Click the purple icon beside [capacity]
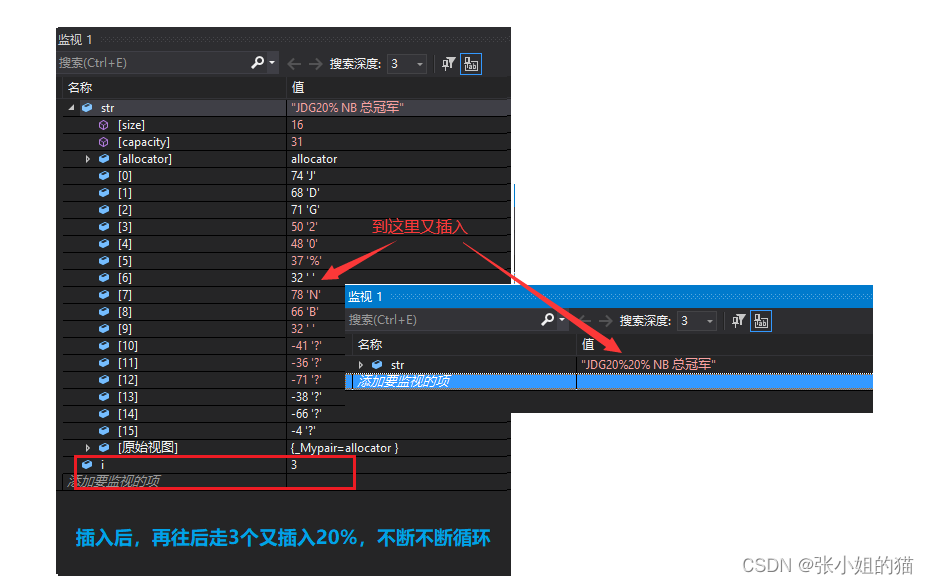 (104, 142)
